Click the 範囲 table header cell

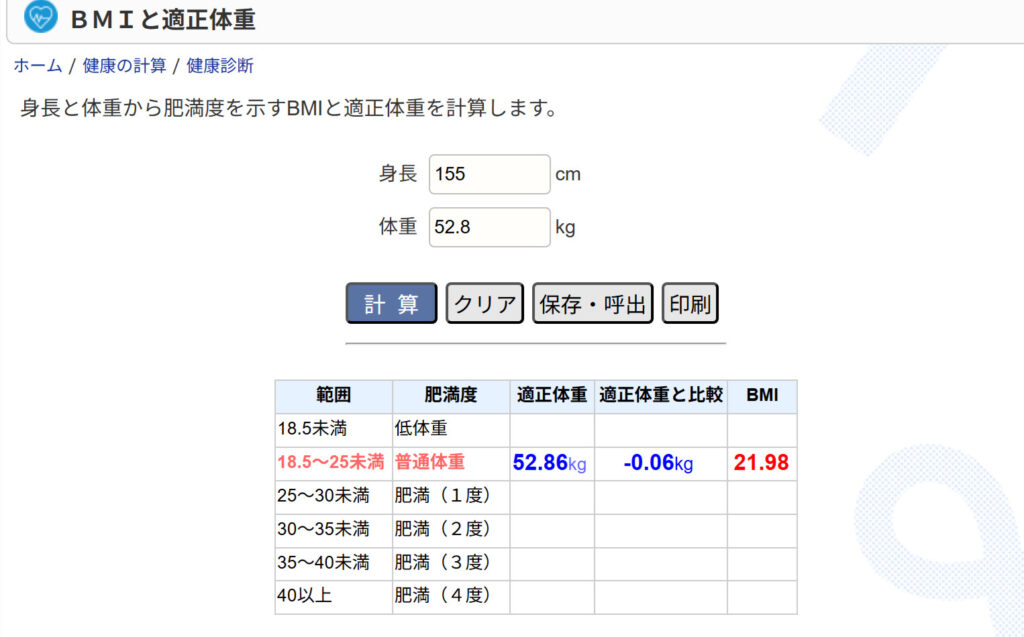[x=331, y=396]
